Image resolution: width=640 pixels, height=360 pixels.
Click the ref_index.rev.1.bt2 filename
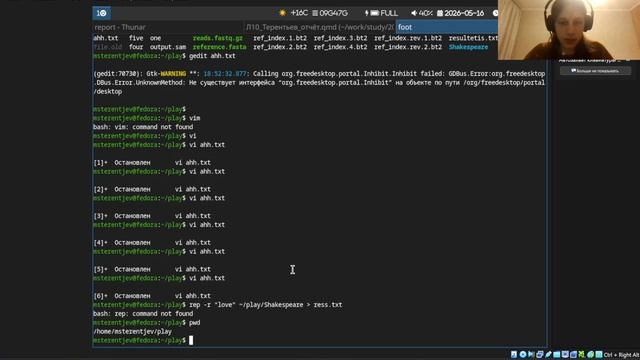(x=408, y=38)
